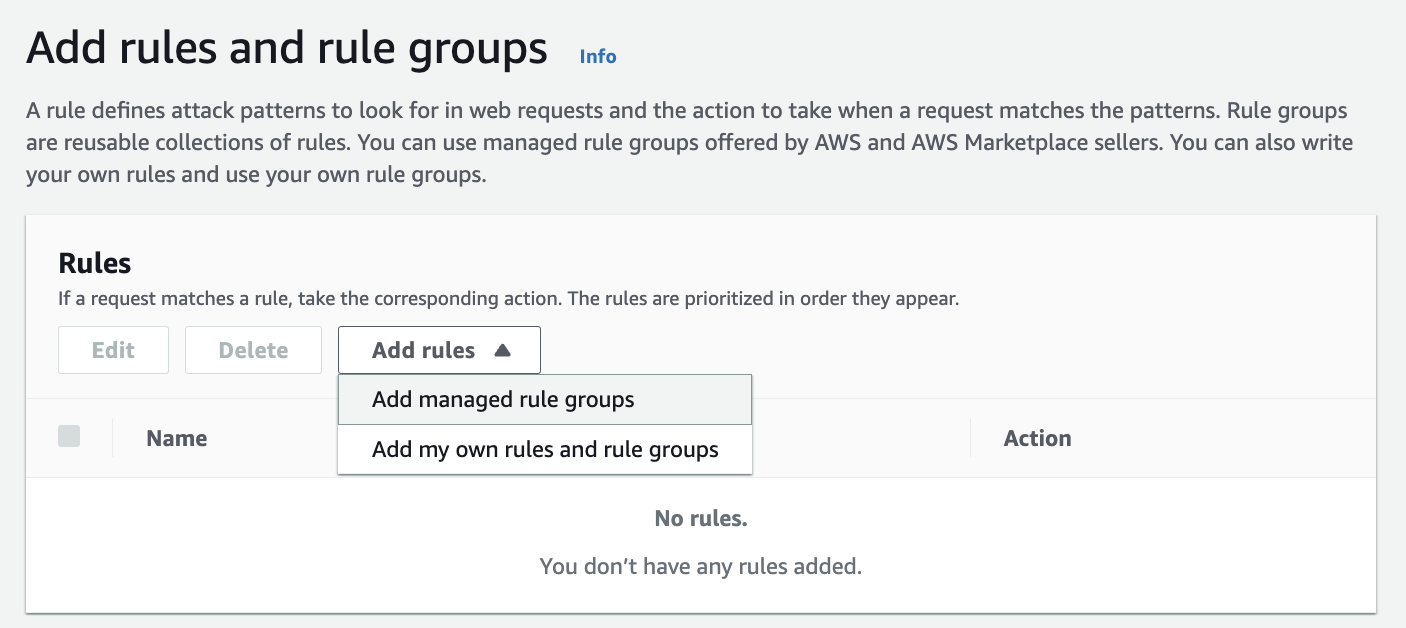Image resolution: width=1406 pixels, height=628 pixels.
Task: Click the disabled Delete button
Action: pos(253,350)
